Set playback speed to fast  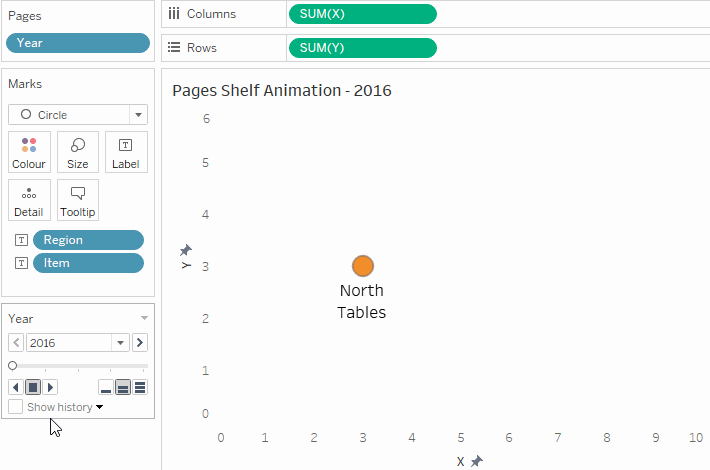(x=140, y=387)
